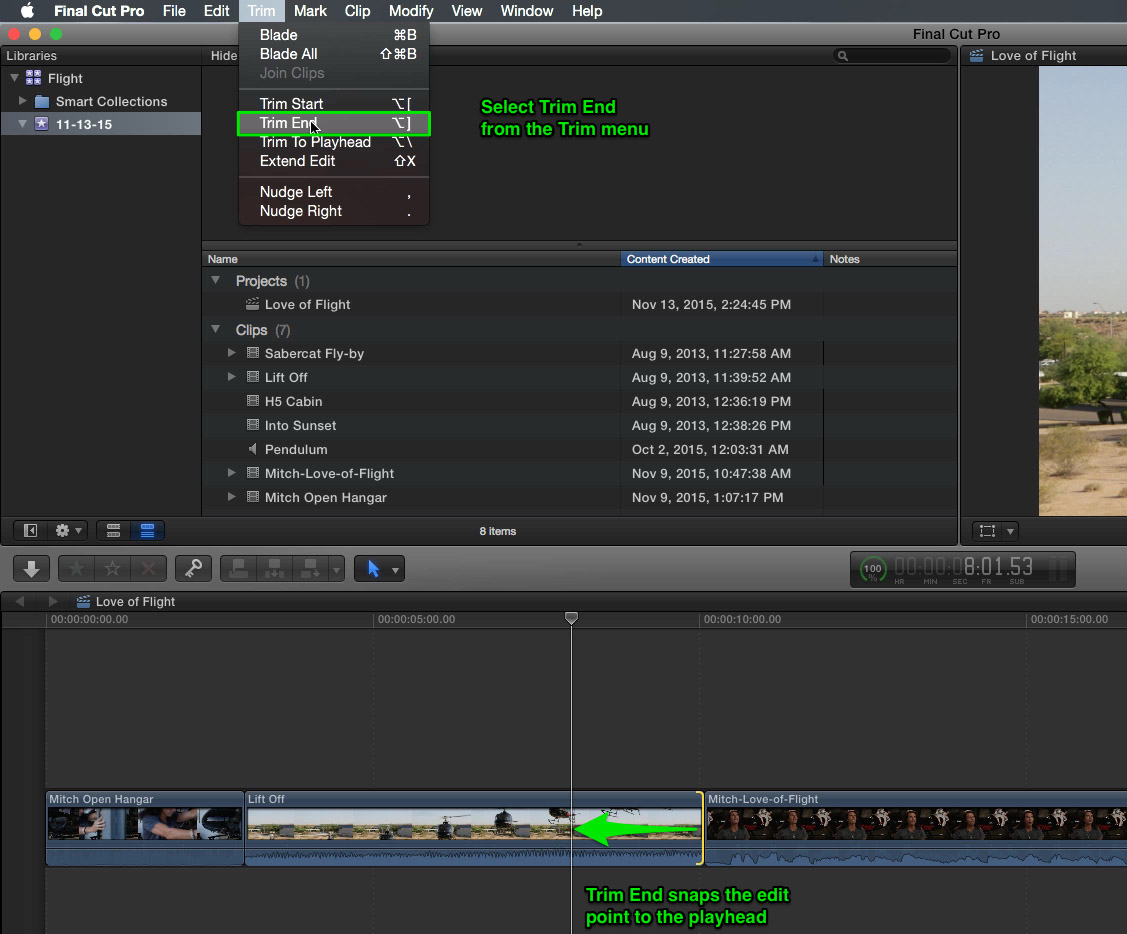Click the background render 100% indicator

coord(873,569)
